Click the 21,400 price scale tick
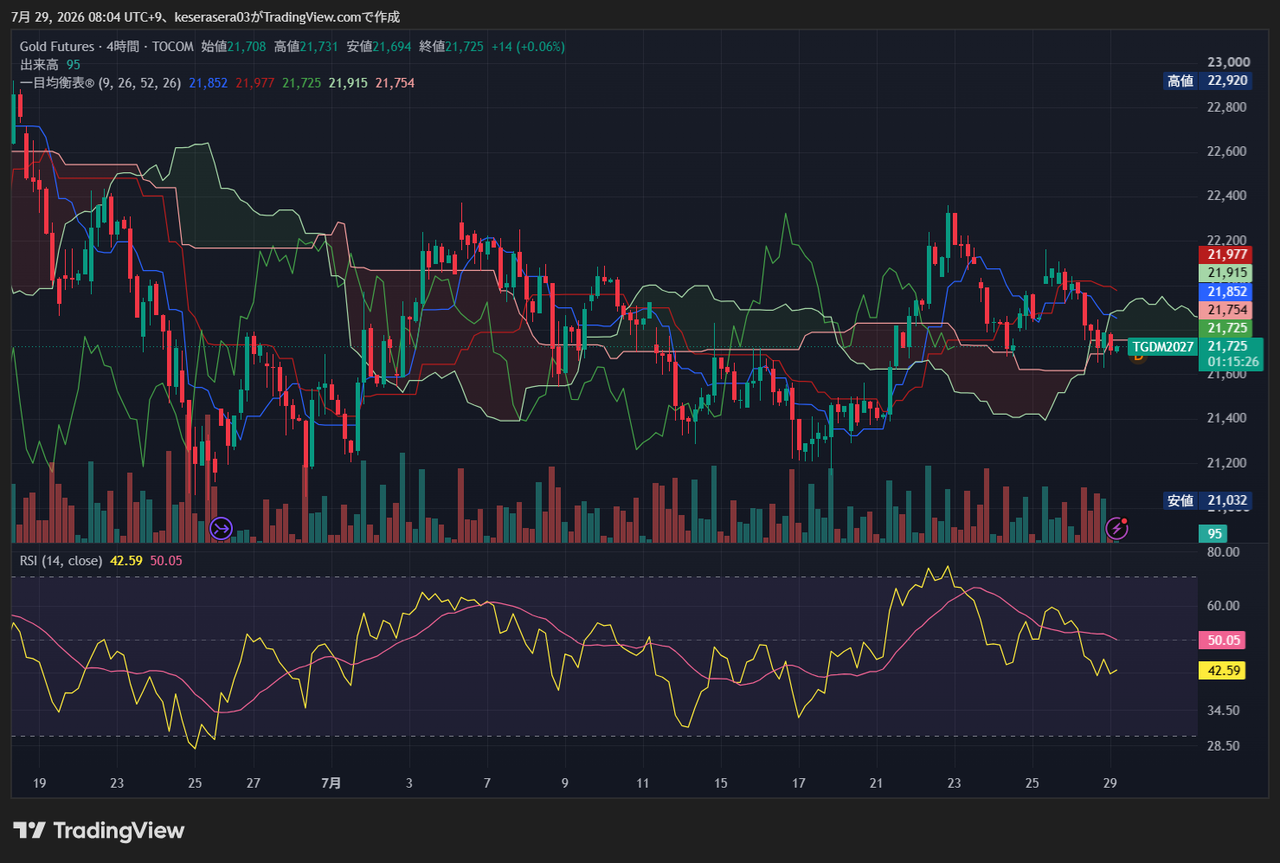 pos(1229,418)
